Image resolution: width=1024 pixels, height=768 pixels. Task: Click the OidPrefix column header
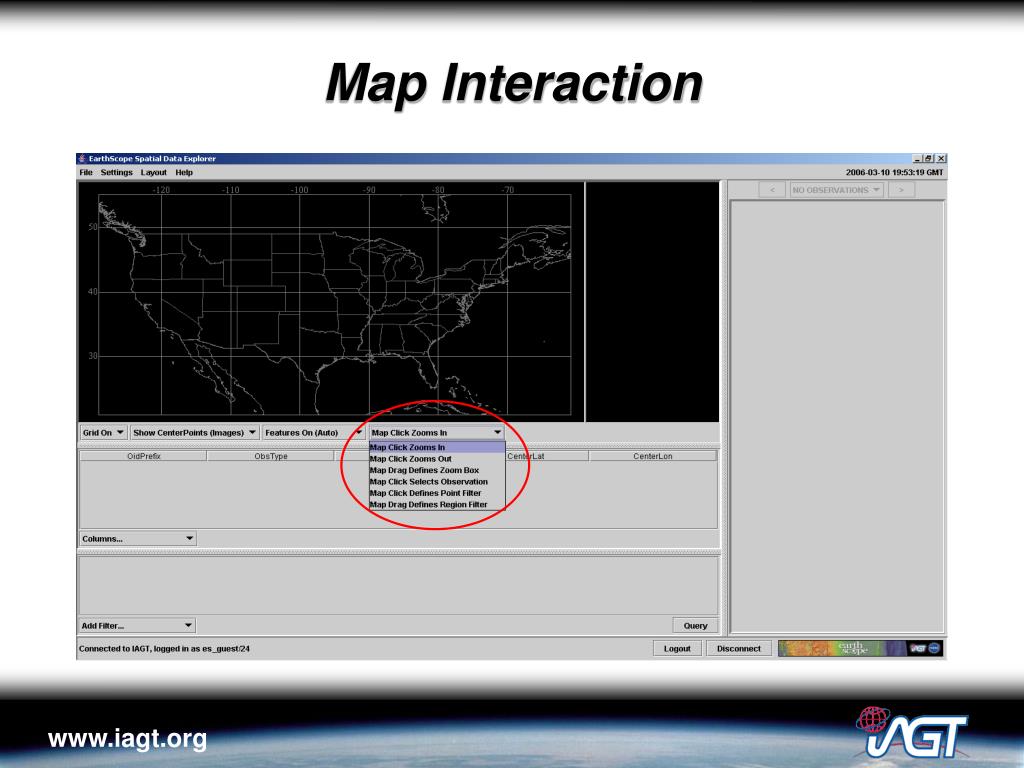144,456
